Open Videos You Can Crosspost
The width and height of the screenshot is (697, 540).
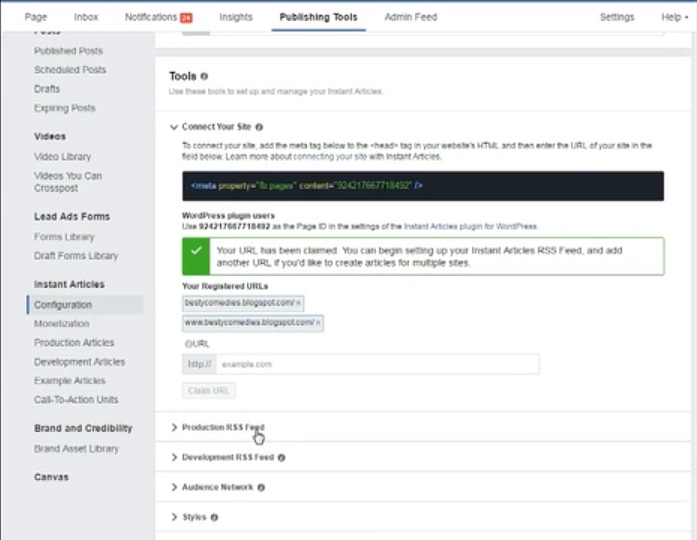point(68,182)
